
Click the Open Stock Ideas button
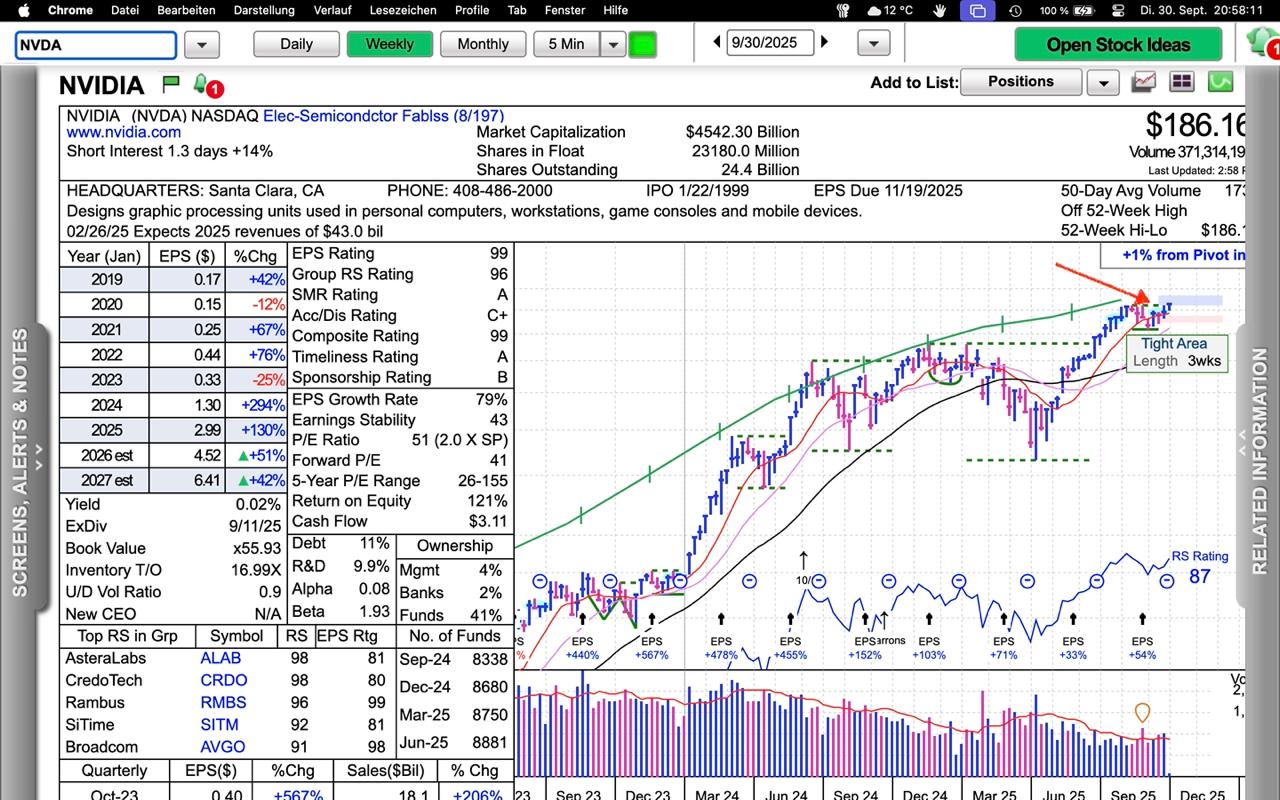tap(1118, 44)
